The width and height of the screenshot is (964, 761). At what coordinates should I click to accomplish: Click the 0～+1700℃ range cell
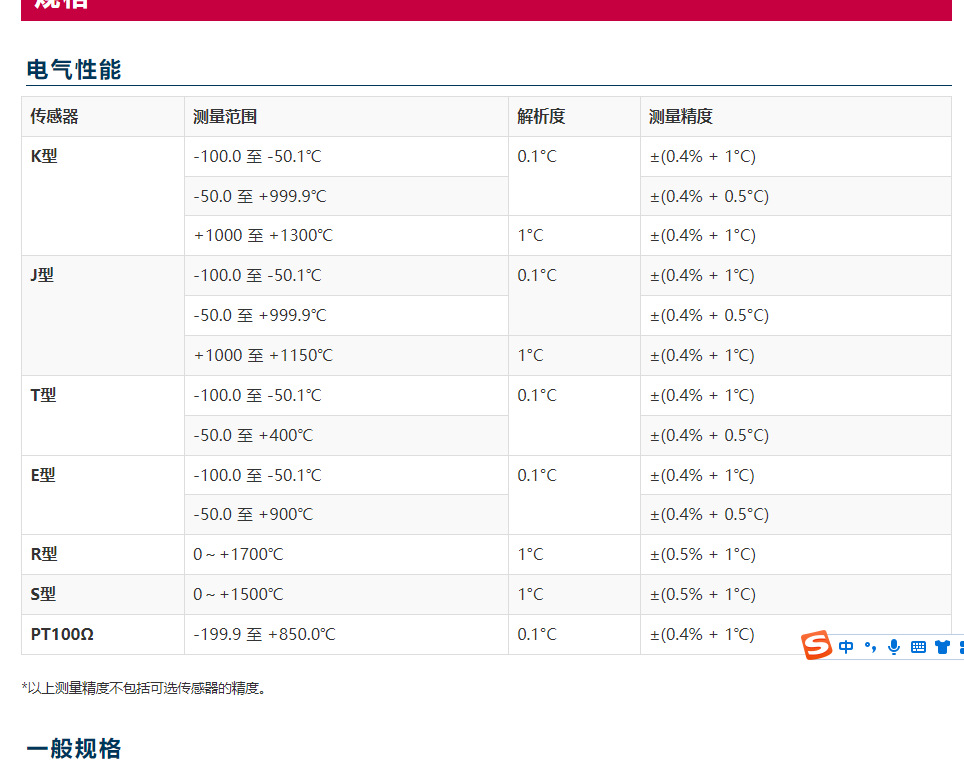click(238, 554)
